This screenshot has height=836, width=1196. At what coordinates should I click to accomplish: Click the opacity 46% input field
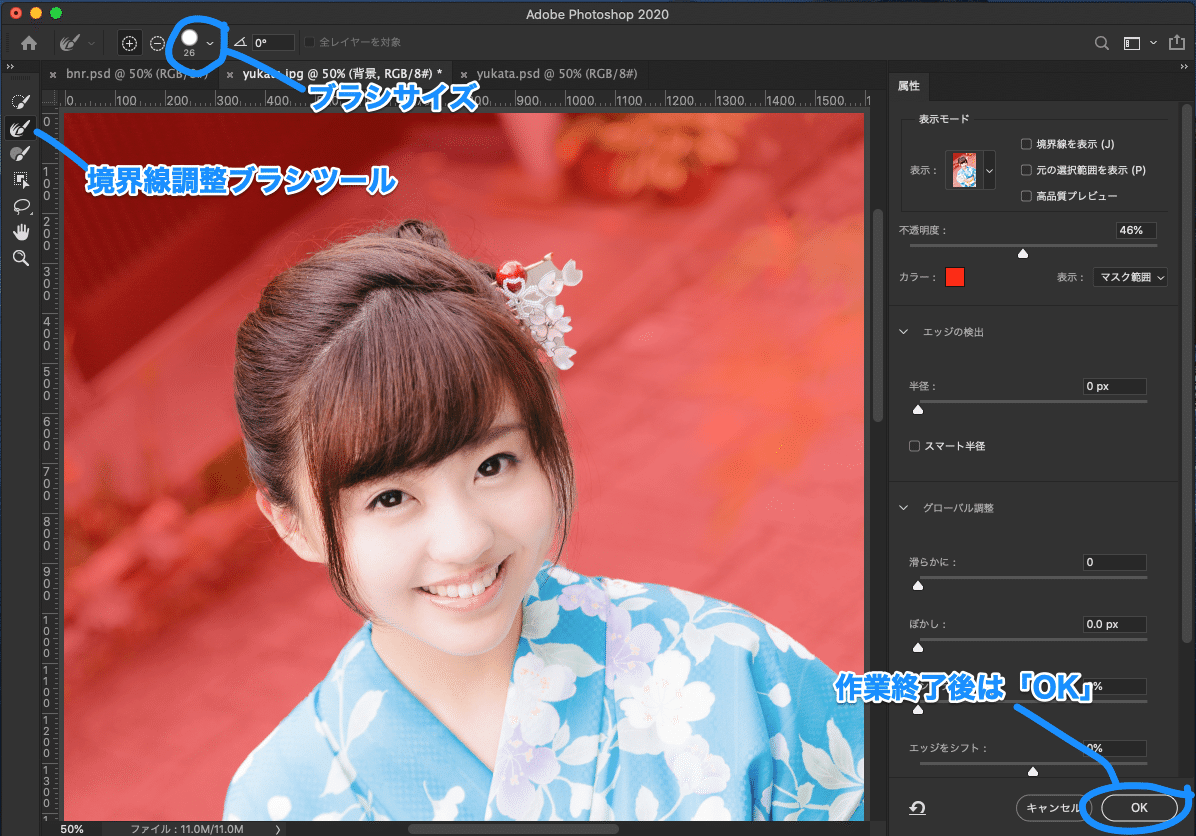[1136, 230]
